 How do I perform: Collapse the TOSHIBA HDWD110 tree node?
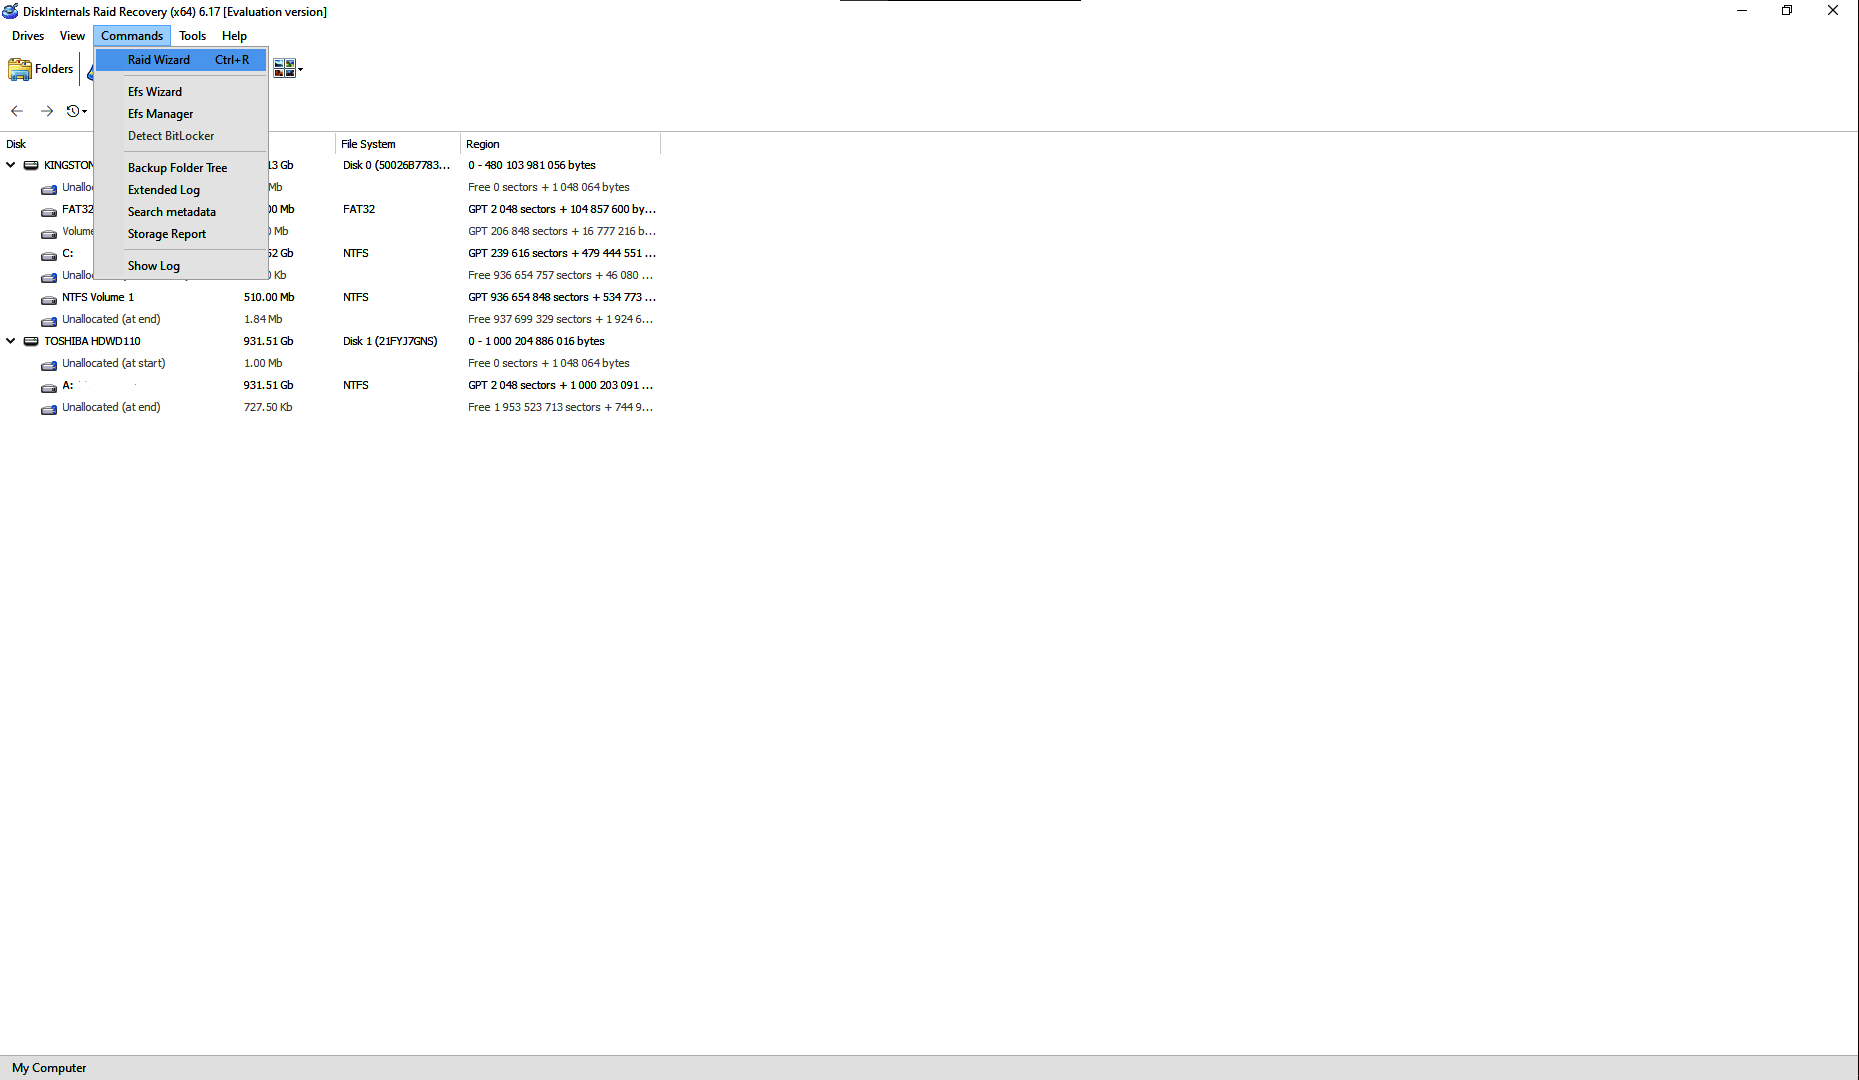point(11,341)
